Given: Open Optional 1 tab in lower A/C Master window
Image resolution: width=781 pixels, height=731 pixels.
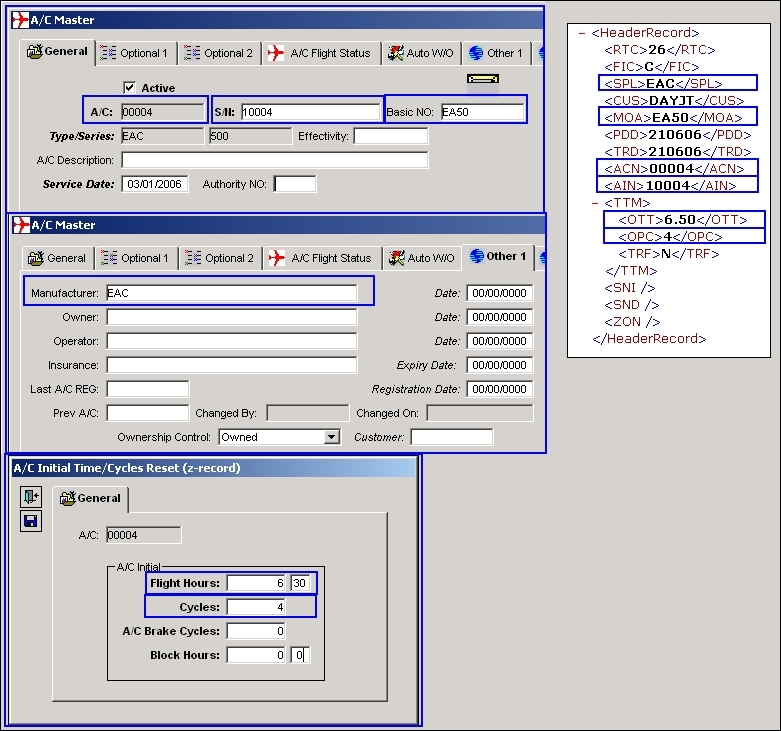Looking at the screenshot, I should click(x=136, y=258).
